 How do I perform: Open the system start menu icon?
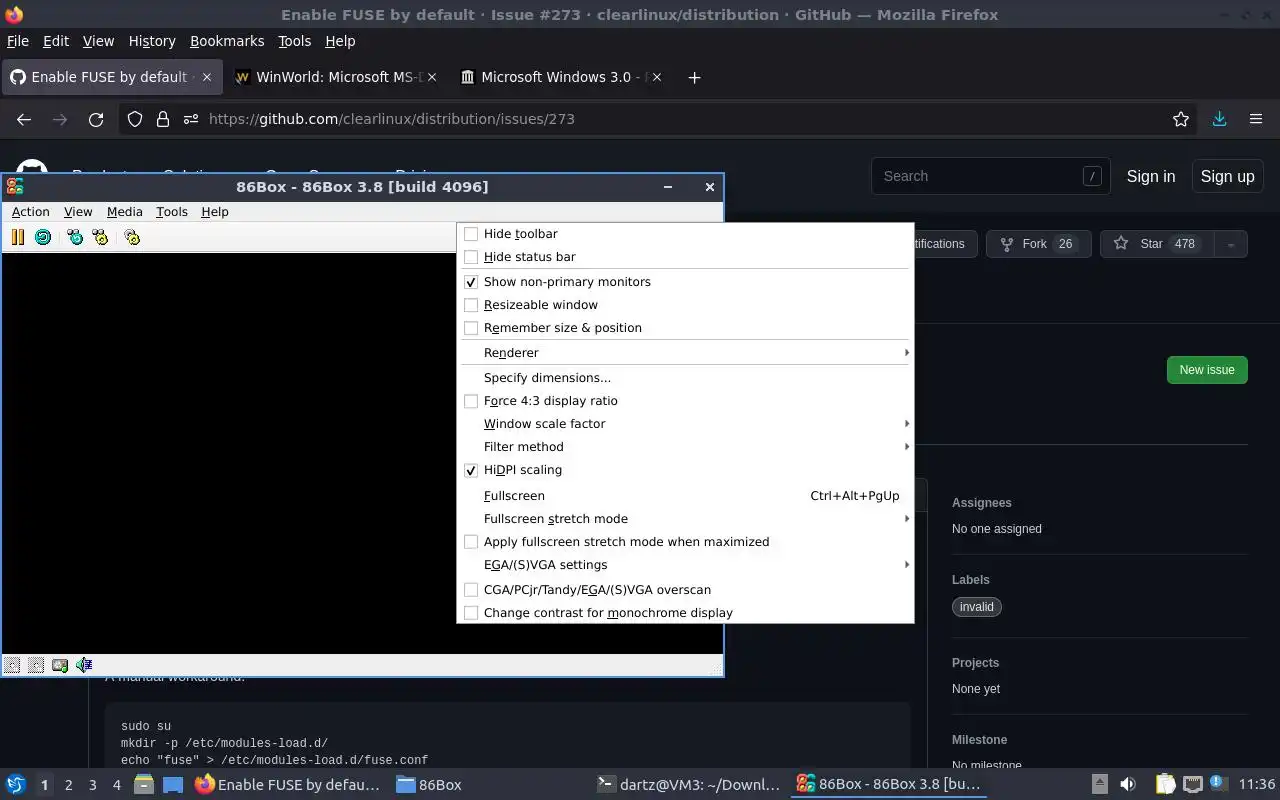15,784
